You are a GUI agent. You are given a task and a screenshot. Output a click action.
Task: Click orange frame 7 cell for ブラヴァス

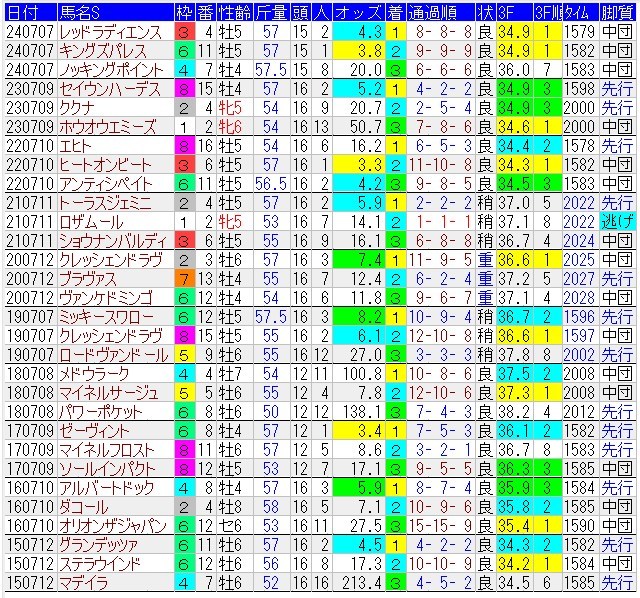184,279
